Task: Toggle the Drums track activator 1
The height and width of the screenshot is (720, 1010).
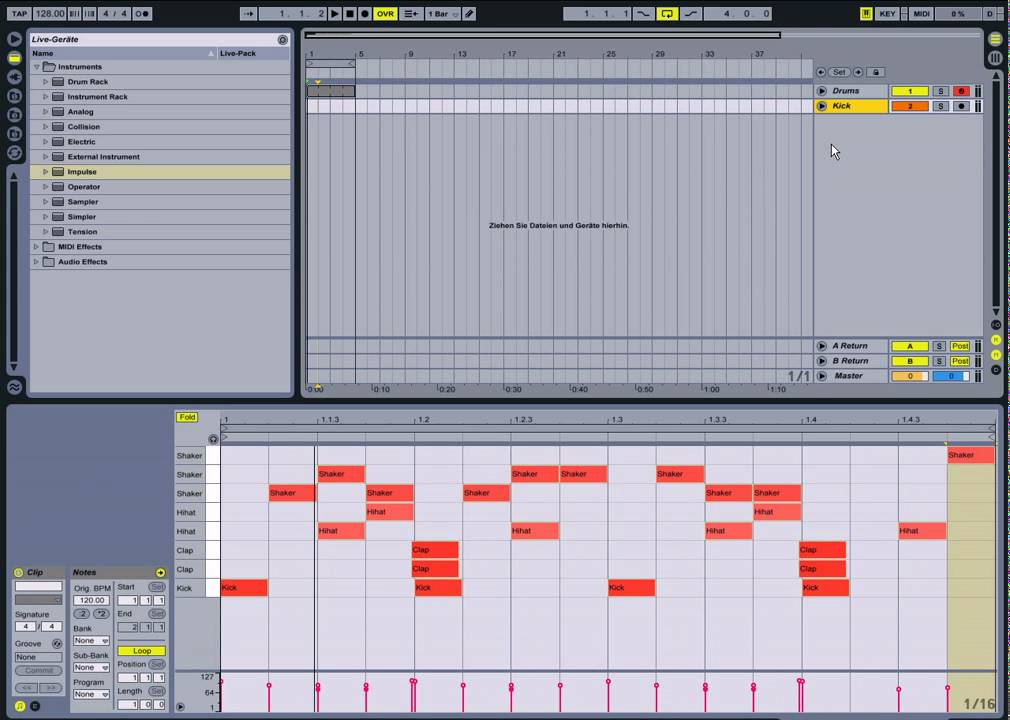Action: click(x=910, y=91)
